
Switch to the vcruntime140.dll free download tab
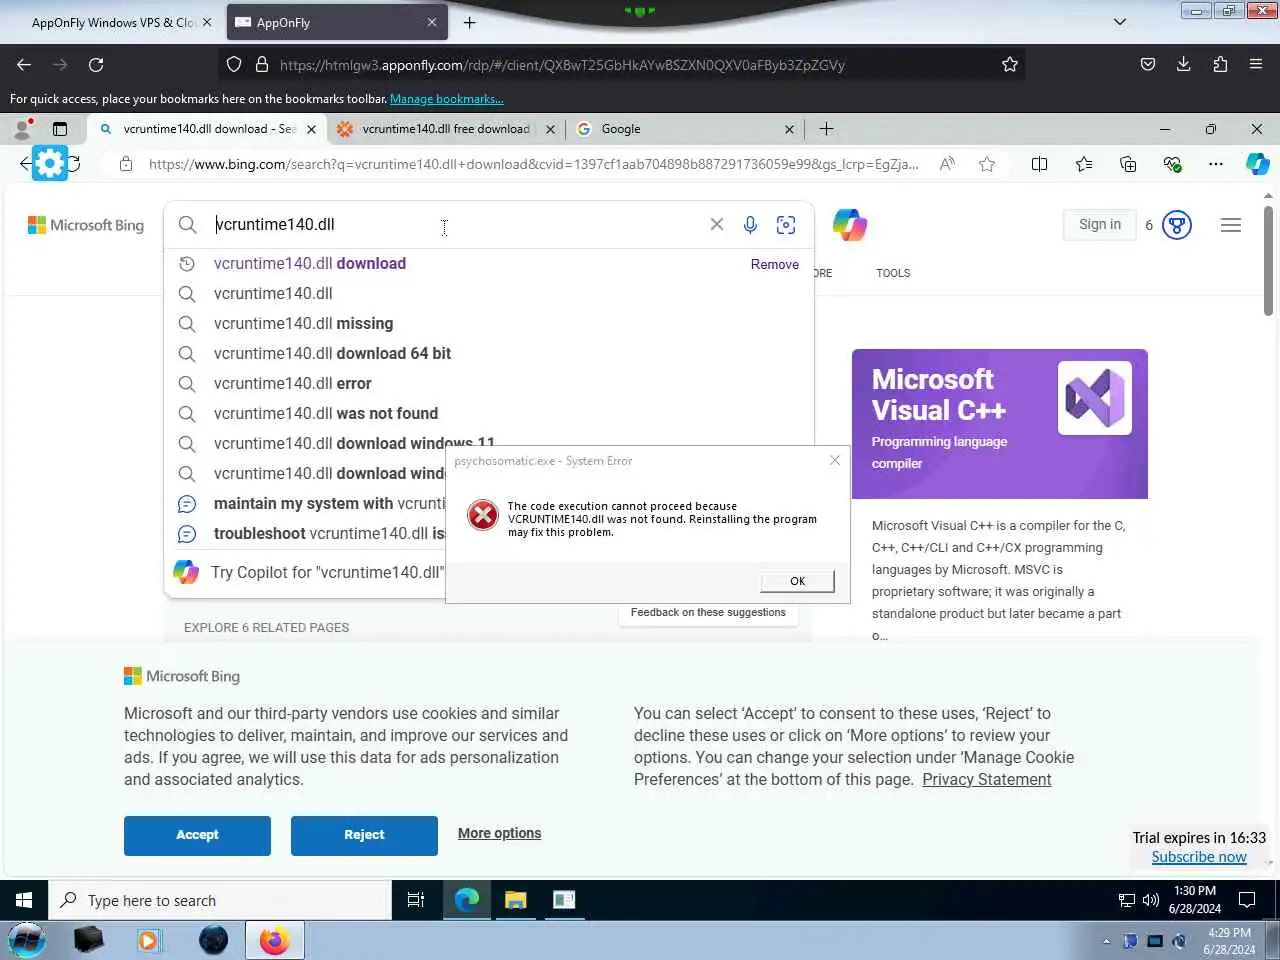pos(447,129)
